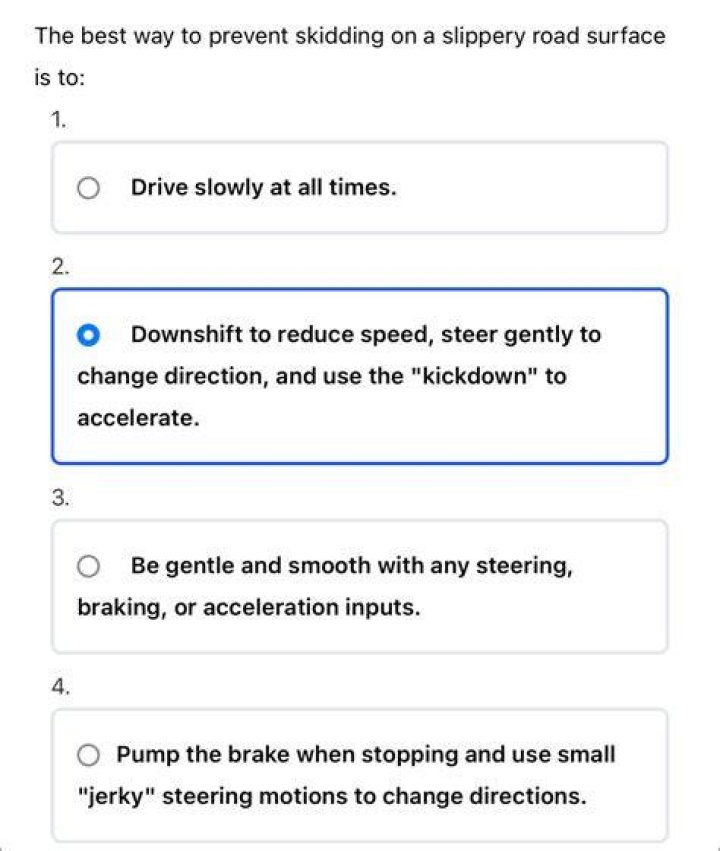
Task: Click "Be gentle and smooth with any steering" line
Action: (352, 566)
